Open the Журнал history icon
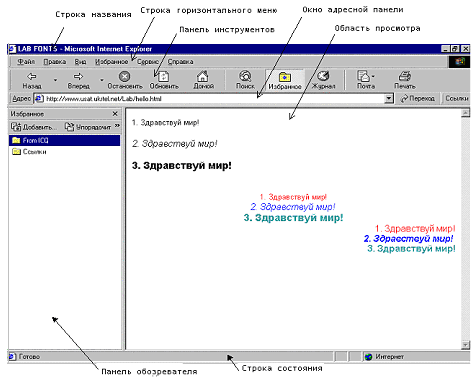The width and height of the screenshot is (472, 379). point(323,76)
